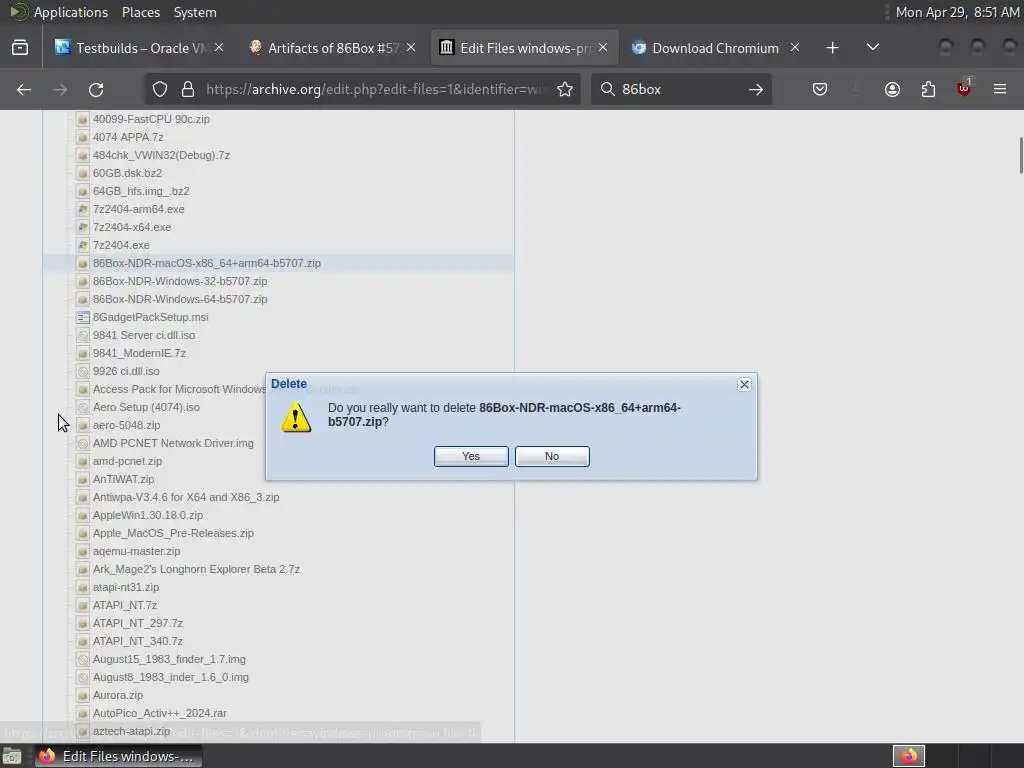Select AMD PCNET Network Driver.img file
The image size is (1024, 768).
pyautogui.click(x=172, y=443)
